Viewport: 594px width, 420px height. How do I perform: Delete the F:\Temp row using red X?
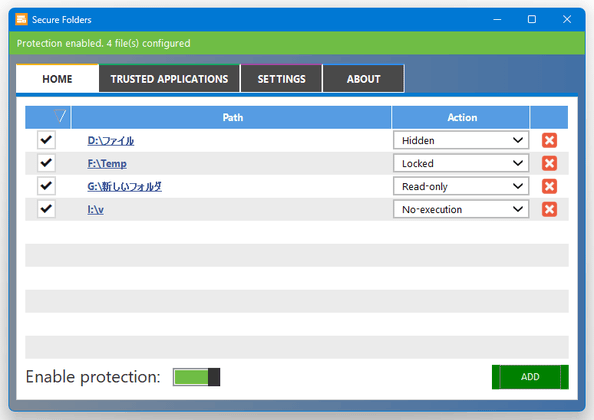click(x=549, y=163)
